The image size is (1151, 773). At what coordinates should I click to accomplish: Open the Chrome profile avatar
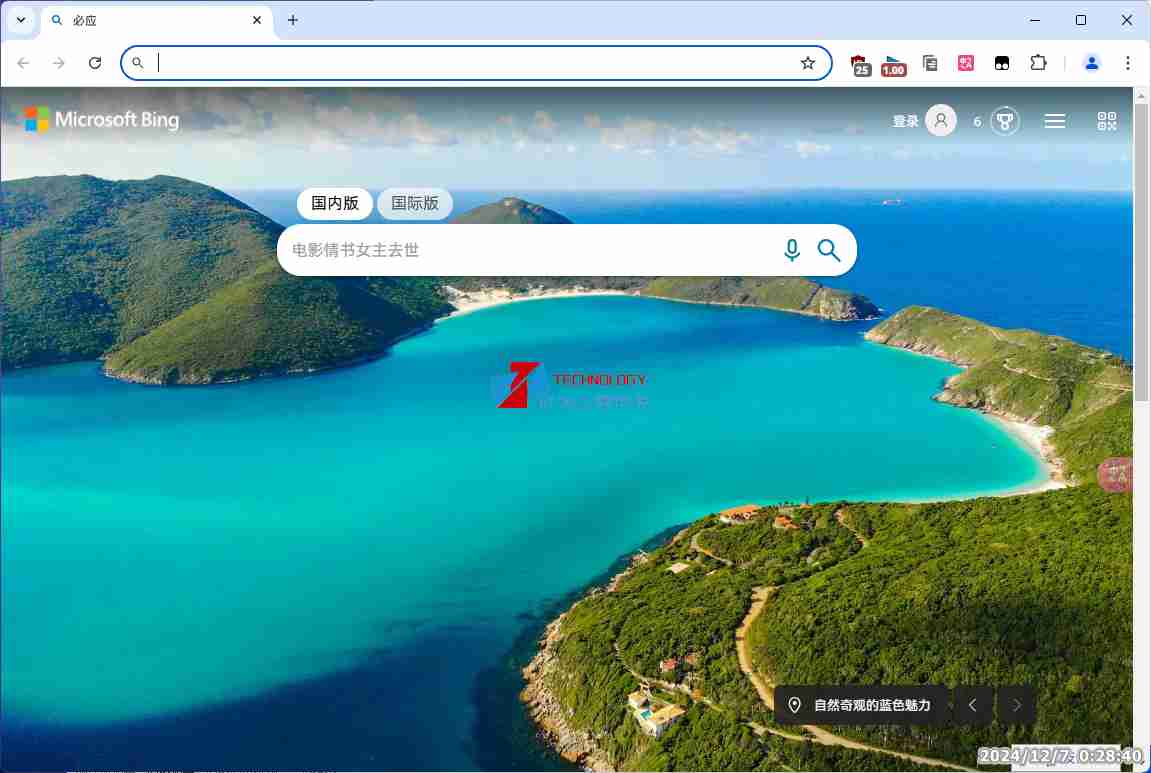point(1092,63)
